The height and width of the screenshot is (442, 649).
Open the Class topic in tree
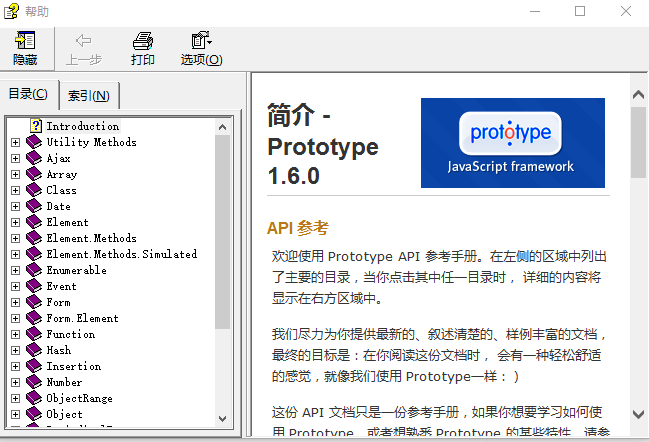tap(61, 190)
